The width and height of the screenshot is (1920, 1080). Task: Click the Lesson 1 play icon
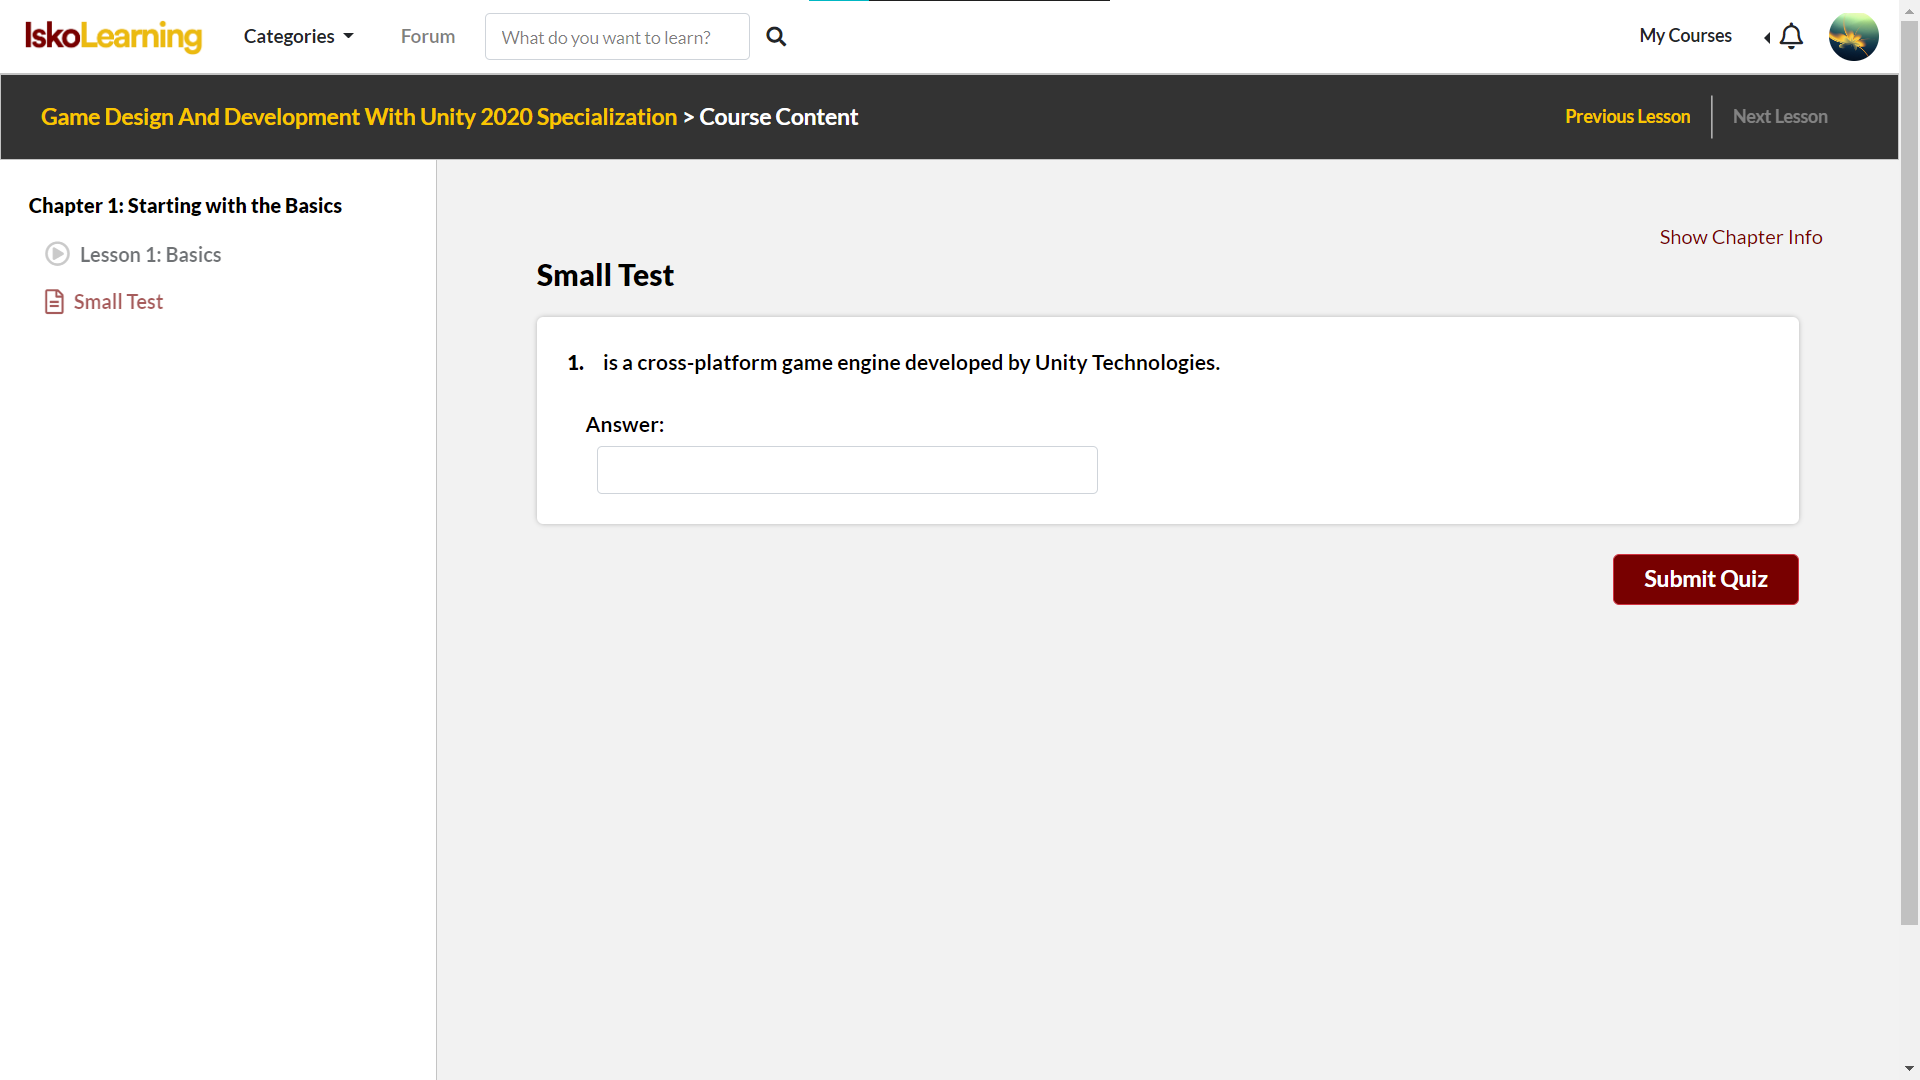[57, 254]
